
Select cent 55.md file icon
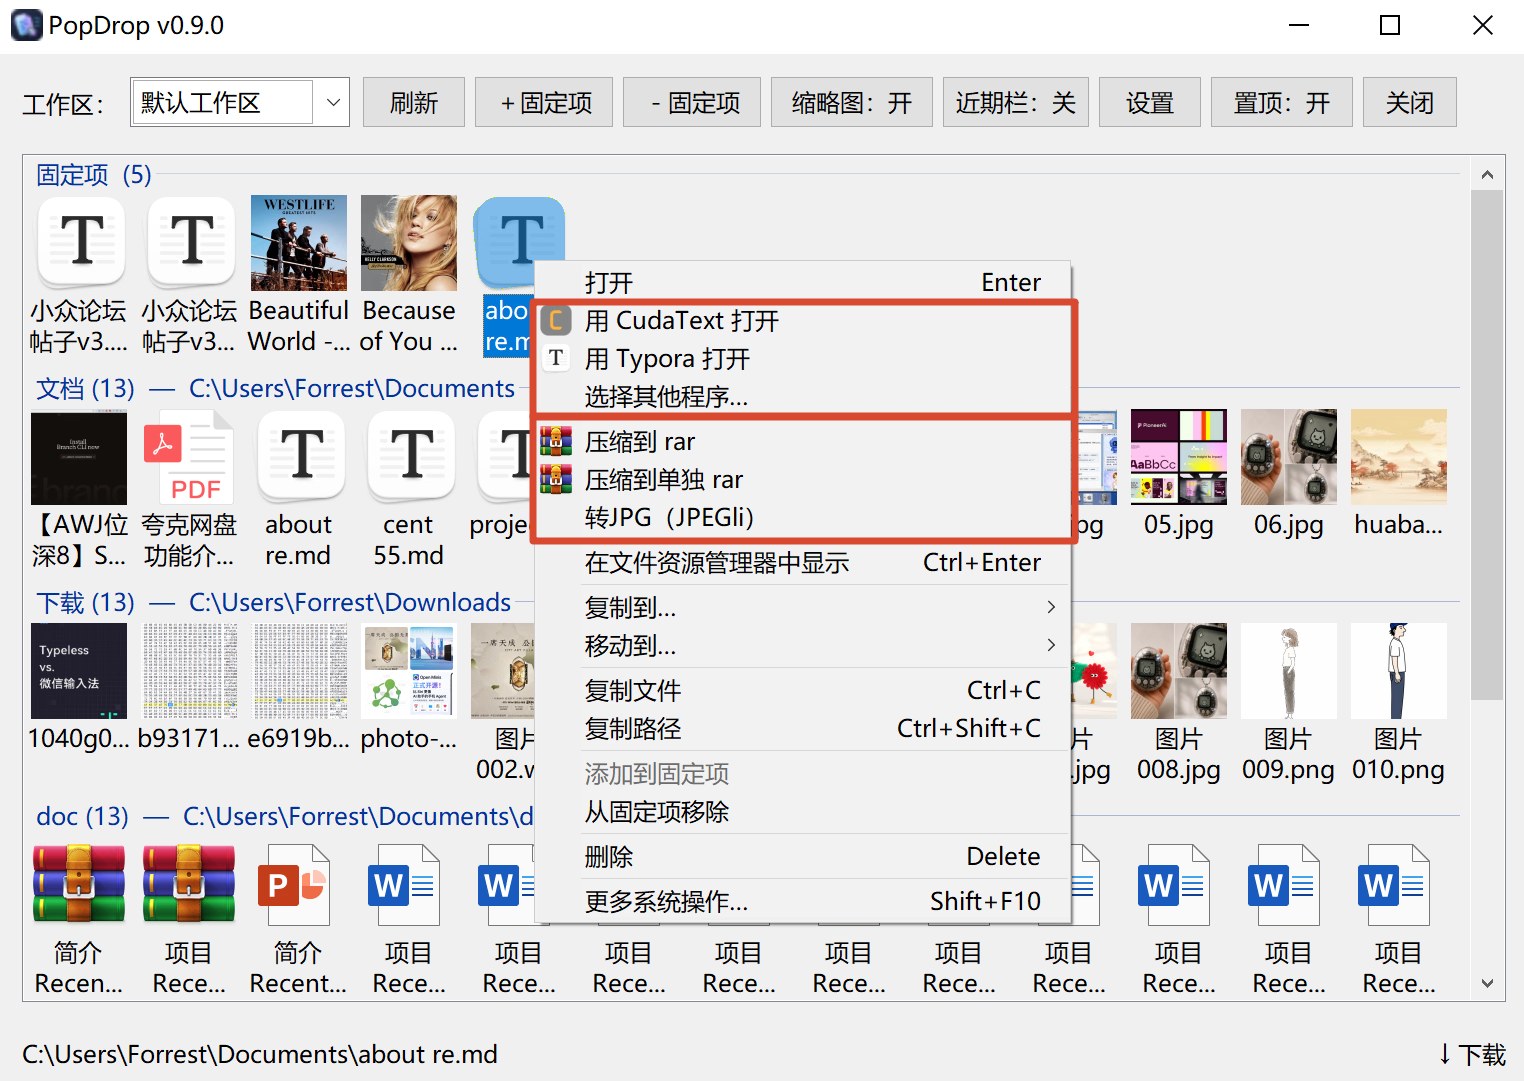(x=409, y=457)
